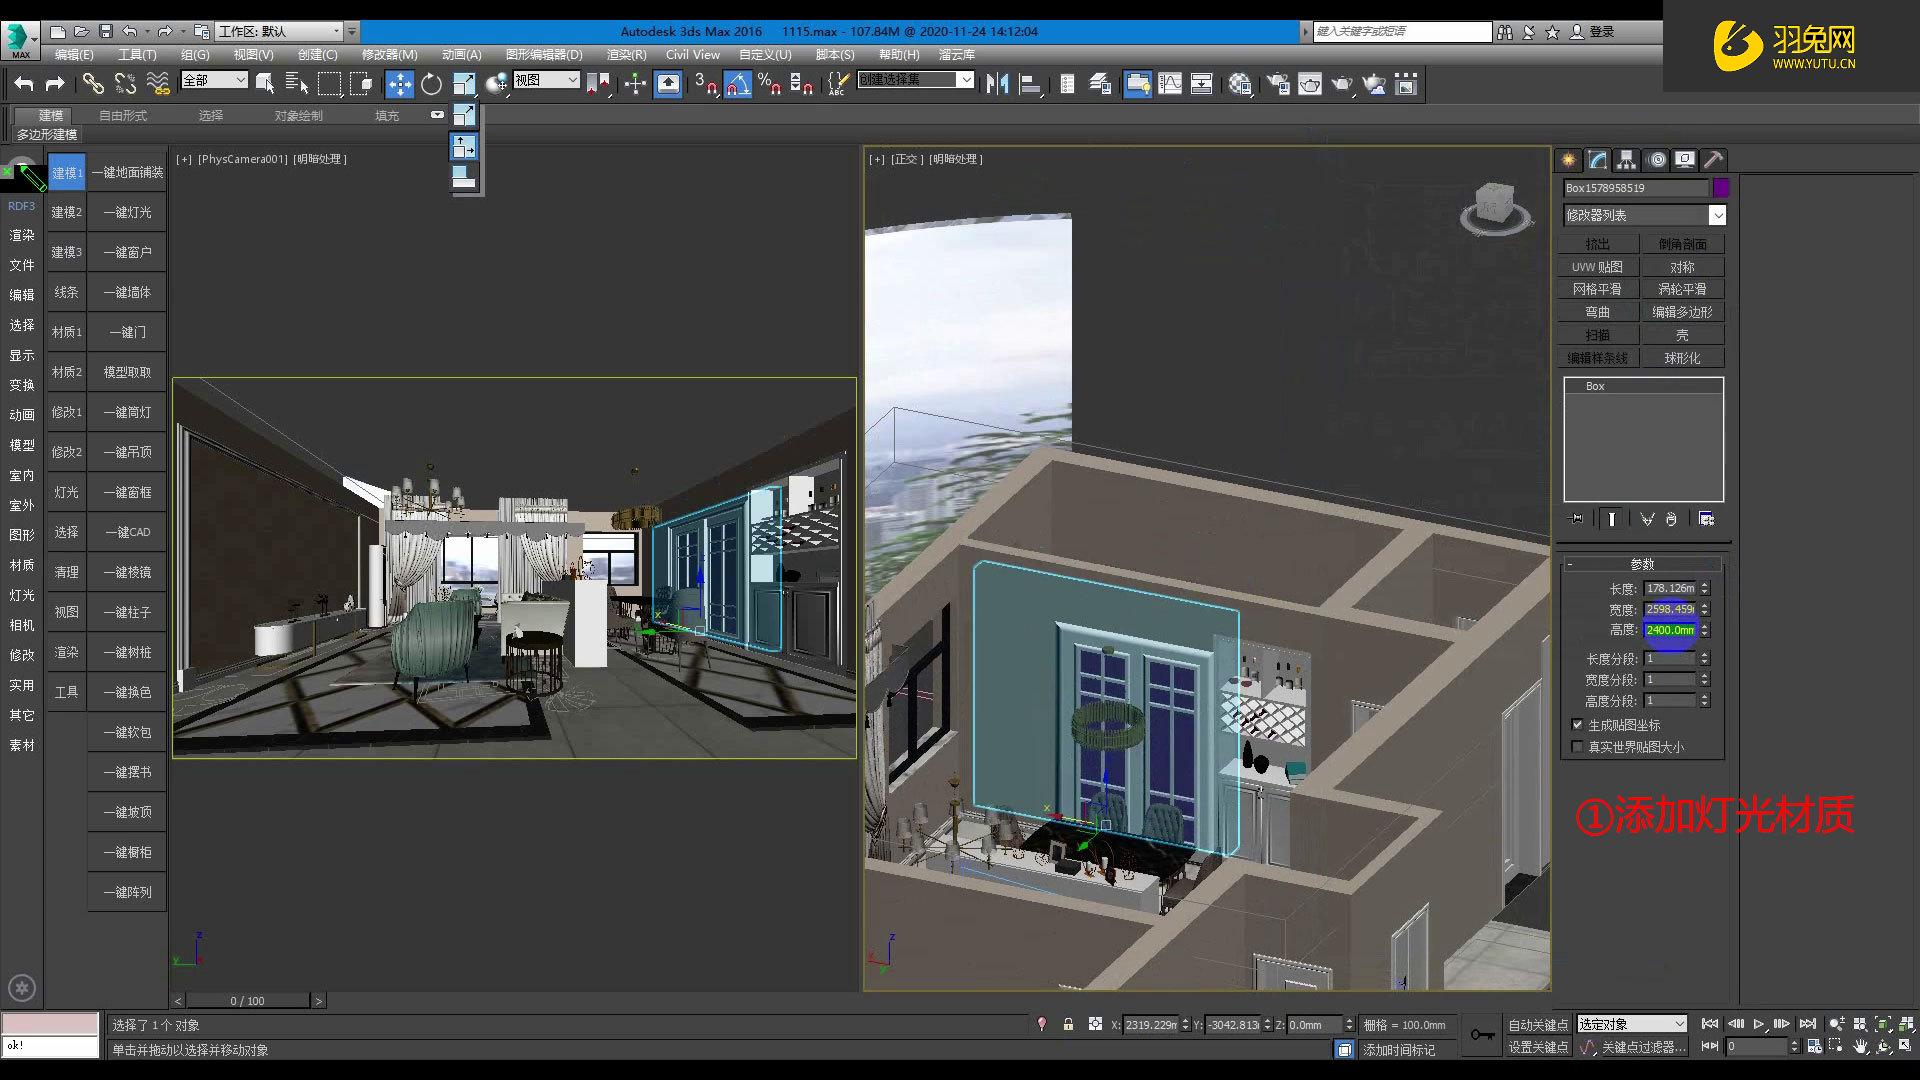Open the Civil View menu

692,55
